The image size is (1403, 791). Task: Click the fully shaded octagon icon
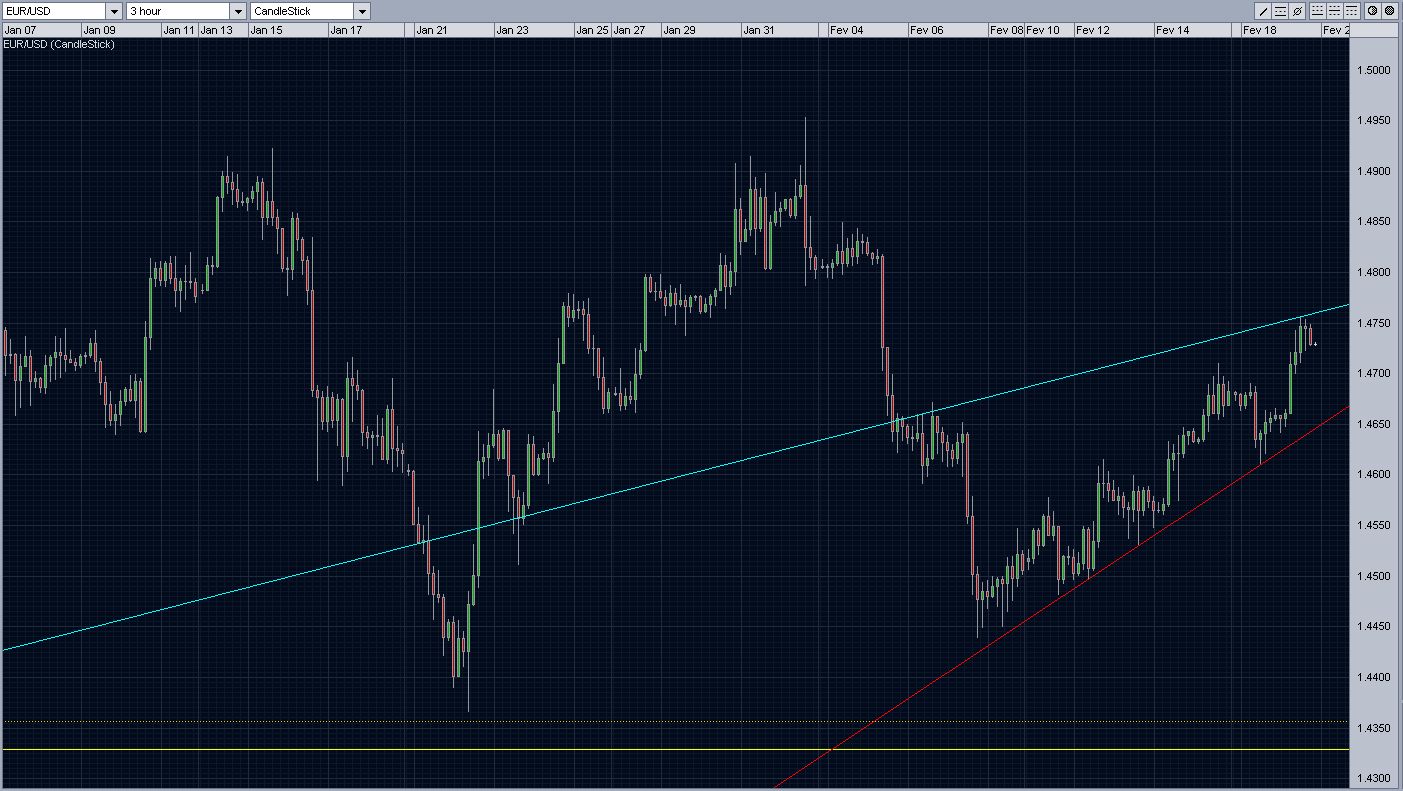(1390, 11)
